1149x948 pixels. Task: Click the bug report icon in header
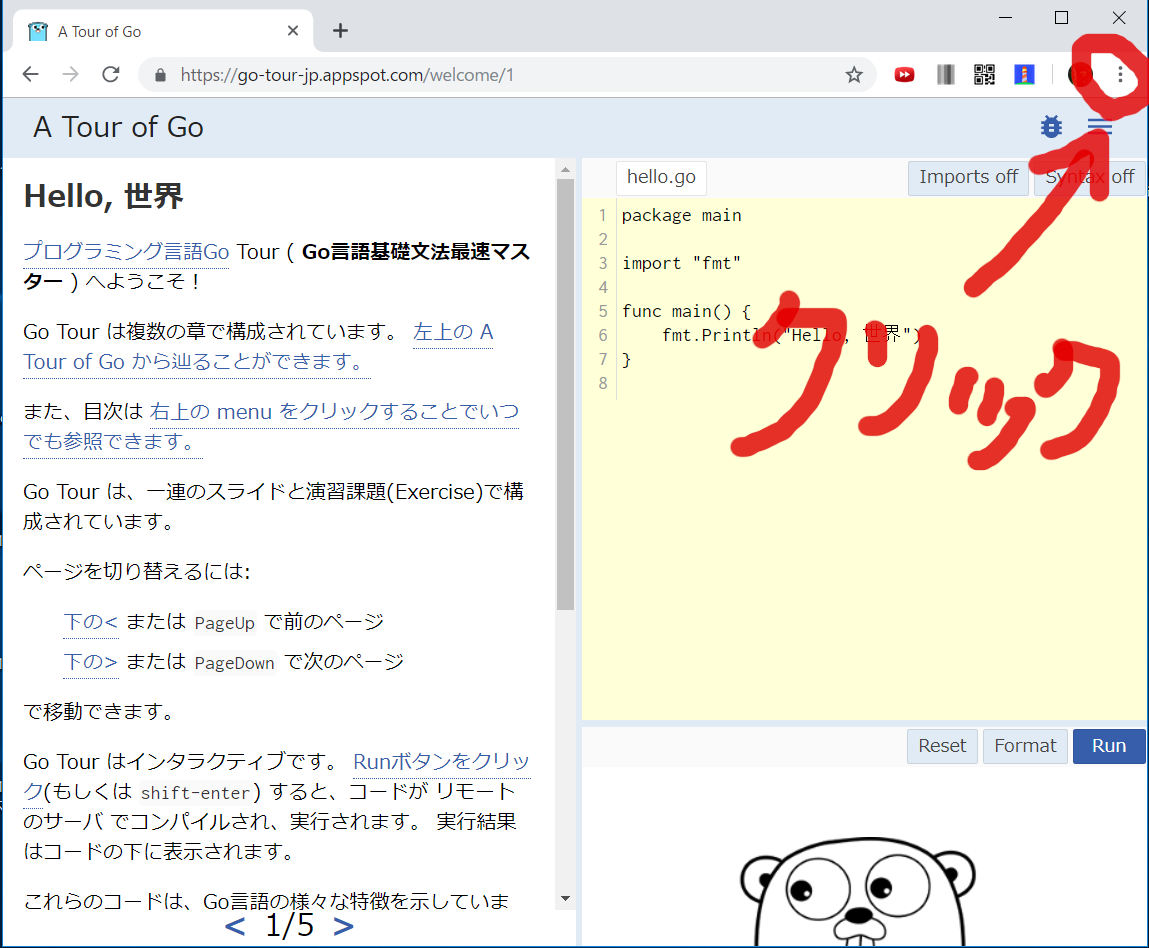point(1051,127)
